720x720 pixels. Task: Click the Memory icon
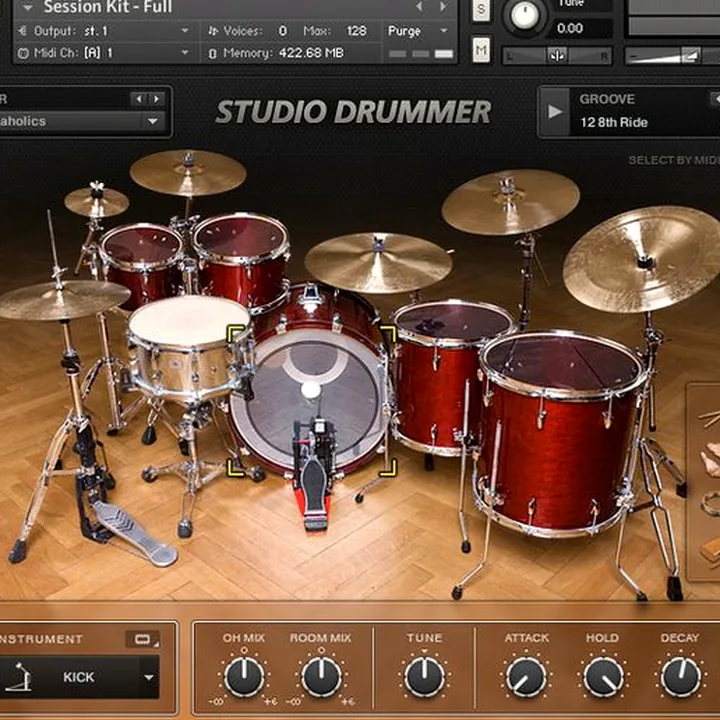(x=213, y=53)
